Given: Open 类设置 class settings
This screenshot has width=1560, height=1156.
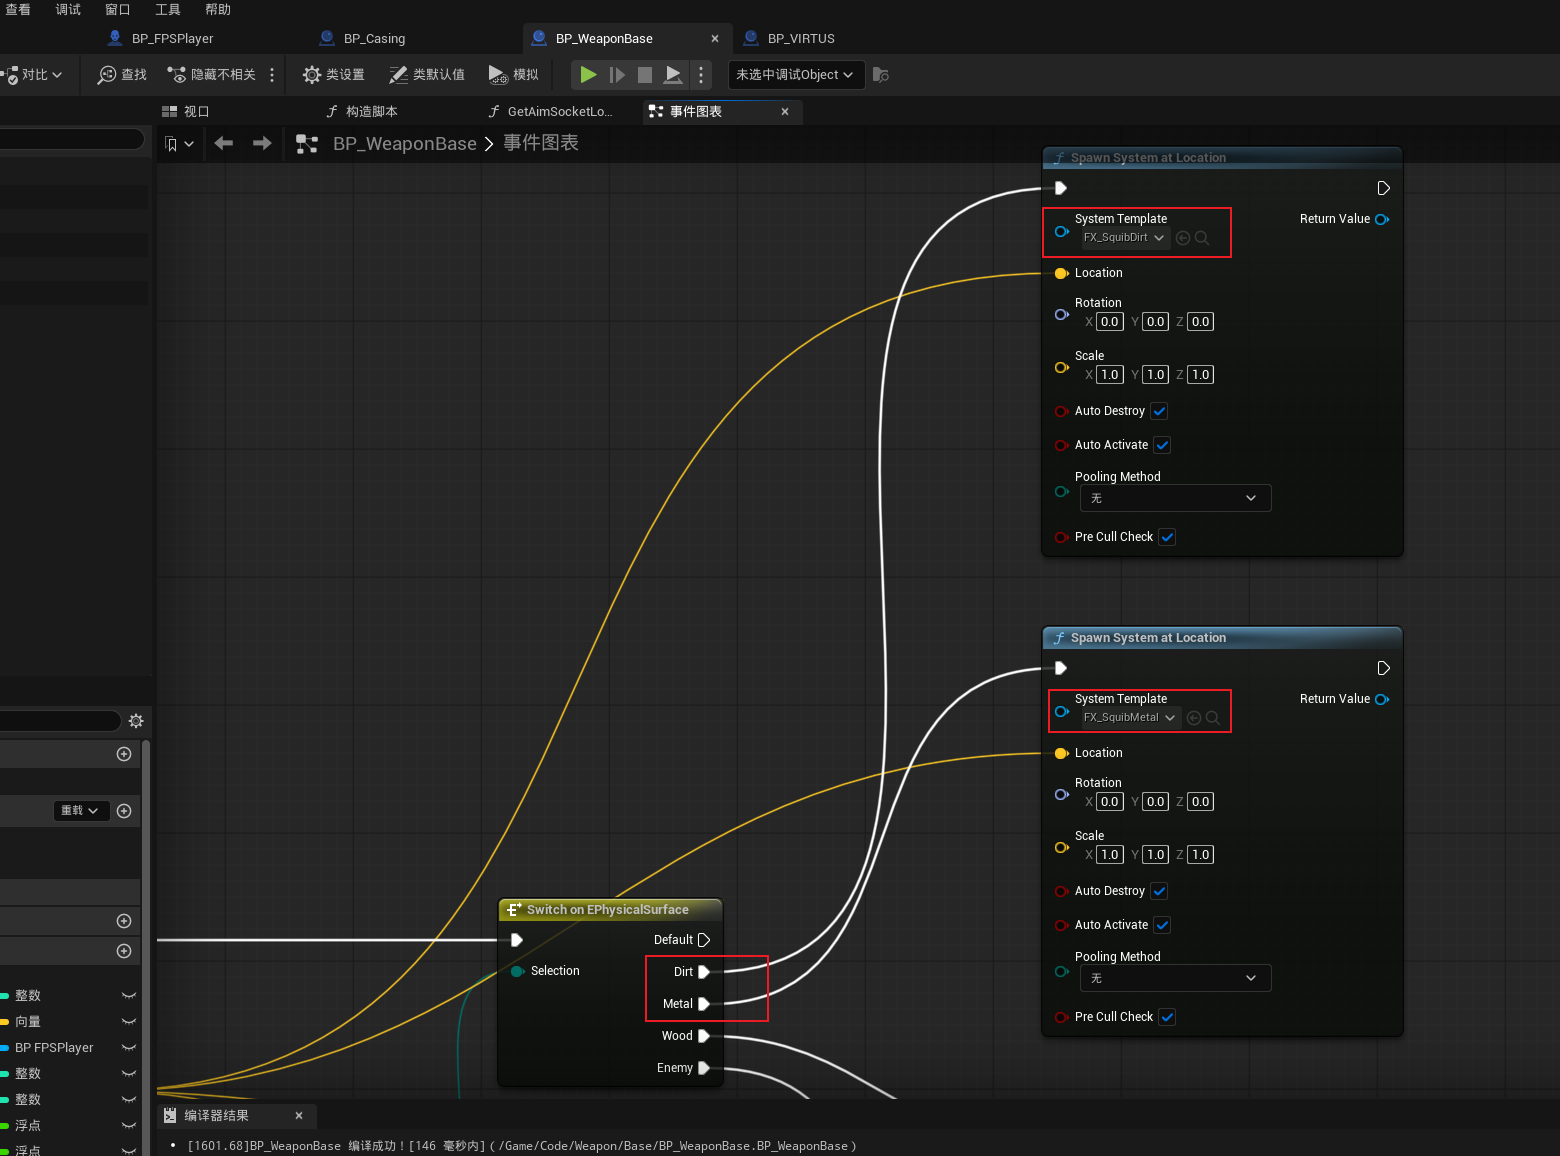Looking at the screenshot, I should tap(334, 75).
